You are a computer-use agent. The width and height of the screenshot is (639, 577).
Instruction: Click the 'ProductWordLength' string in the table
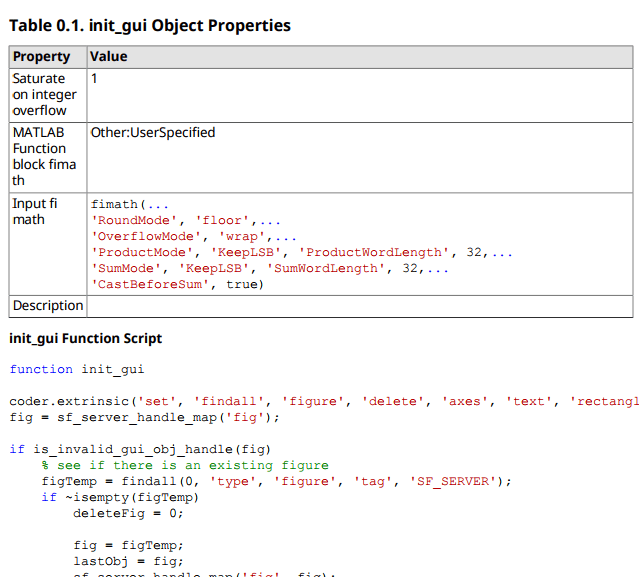pyautogui.click(x=376, y=252)
